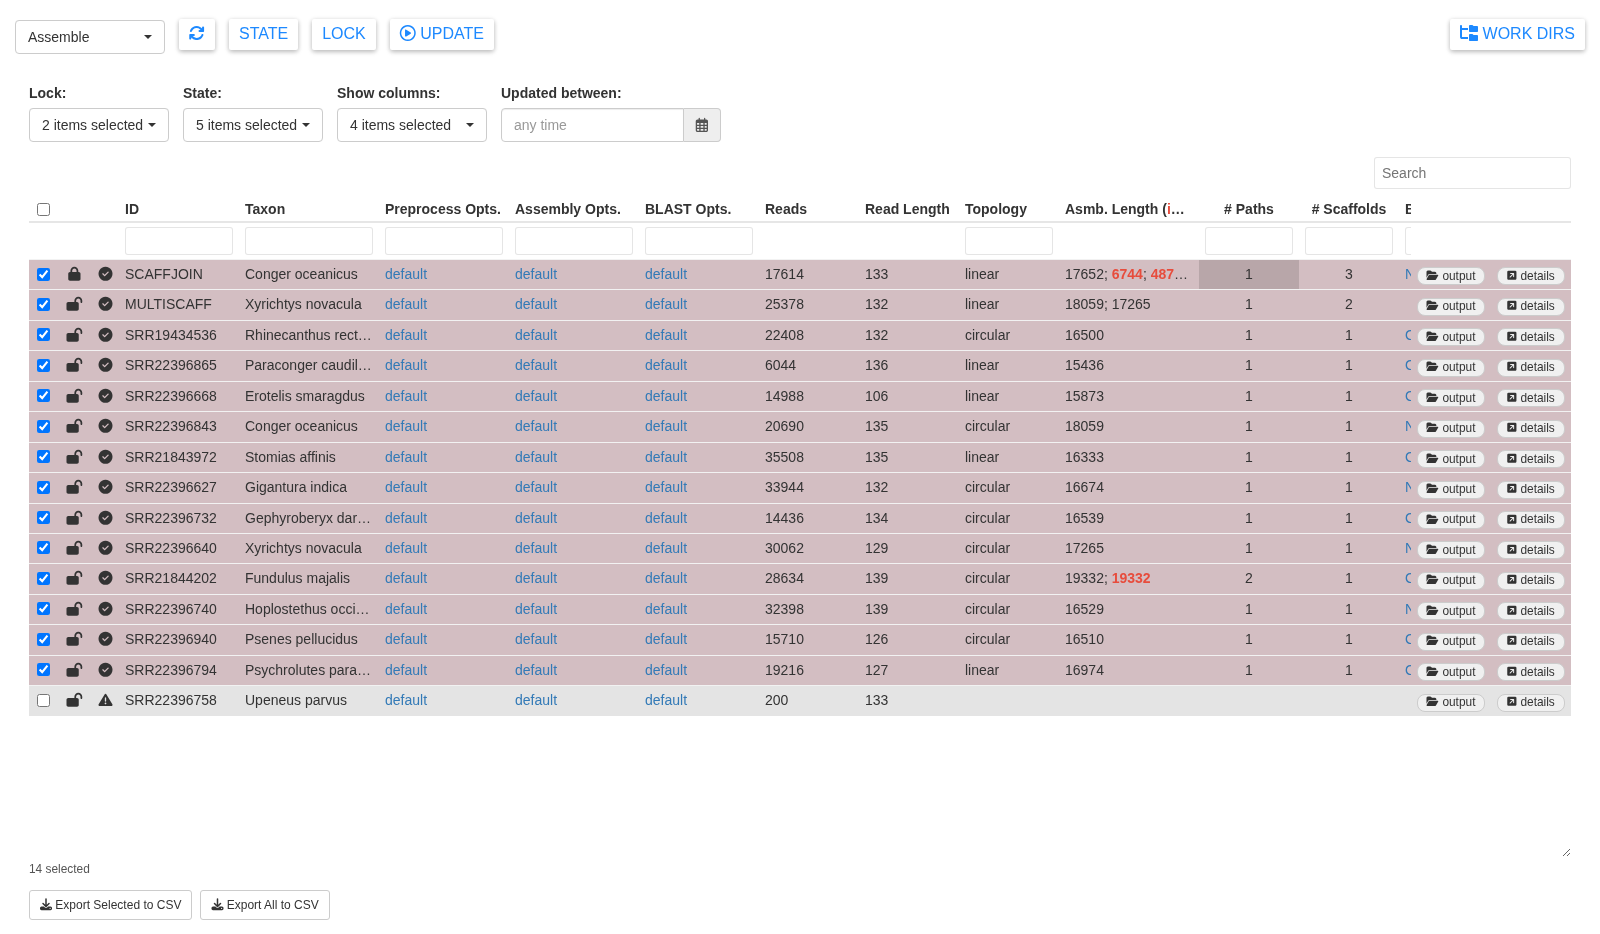Click status check icon for SCAFFJOIN
1600x934 pixels.
(105, 274)
